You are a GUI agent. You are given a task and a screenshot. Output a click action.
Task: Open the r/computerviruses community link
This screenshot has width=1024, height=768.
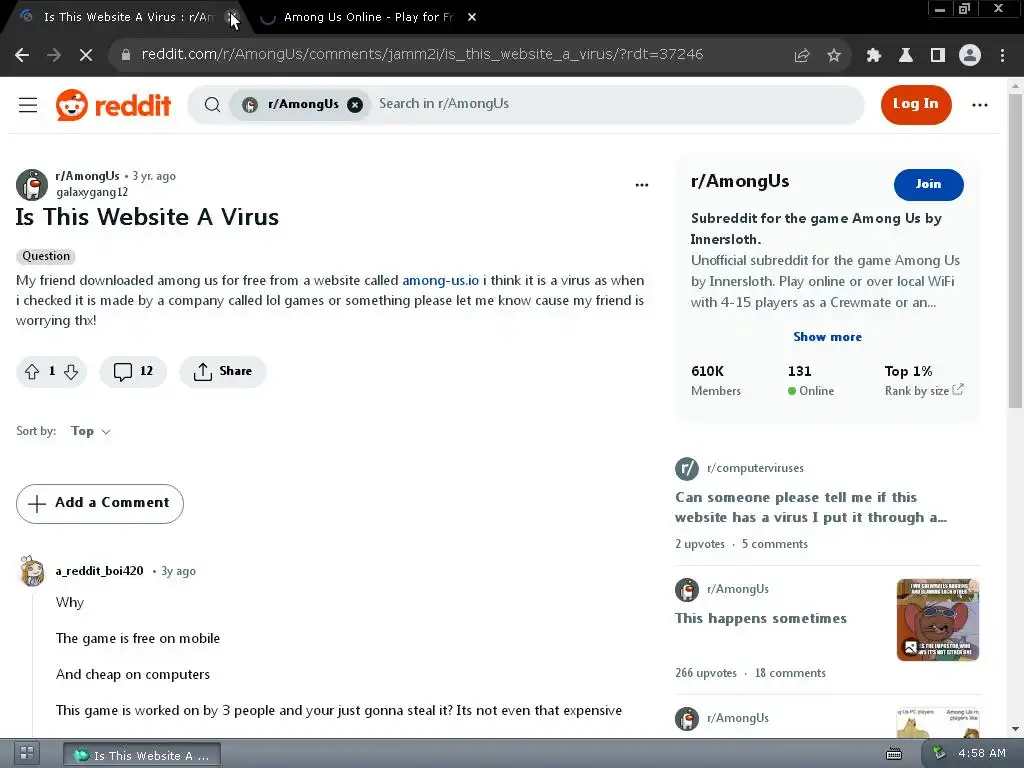(x=756, y=468)
